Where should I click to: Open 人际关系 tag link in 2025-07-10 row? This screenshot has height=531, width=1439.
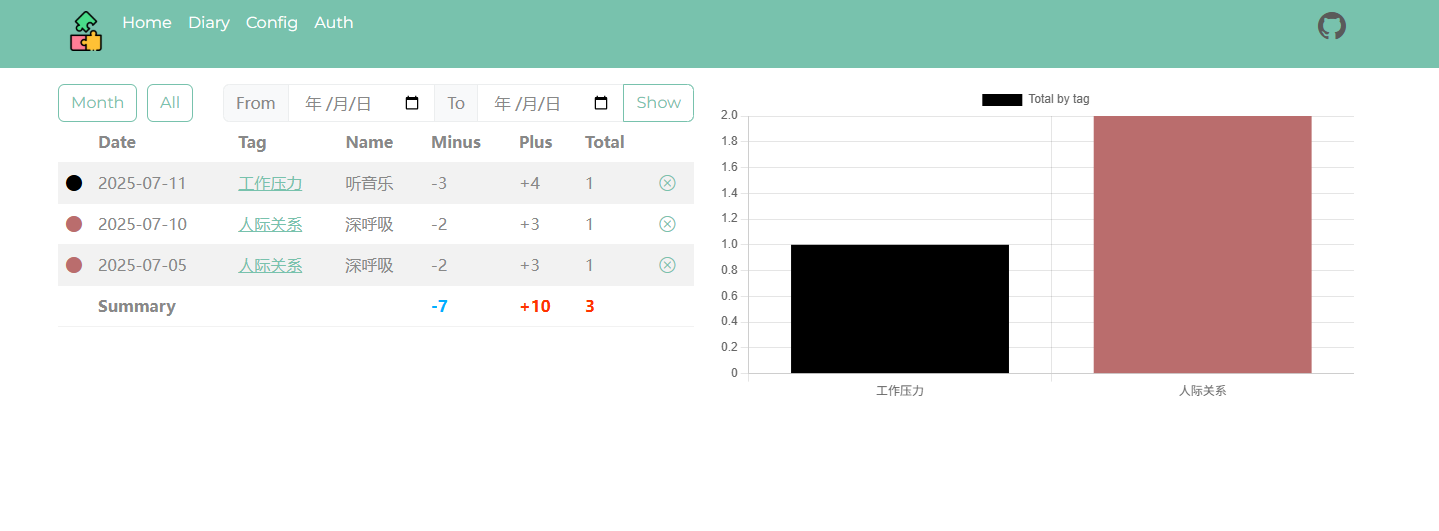[x=270, y=225]
